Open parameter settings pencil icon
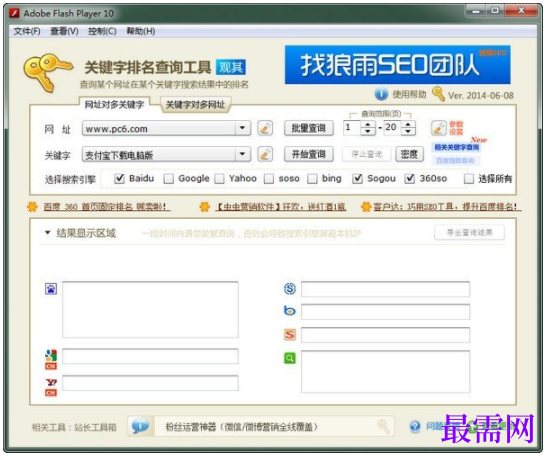The width and height of the screenshot is (553, 460). [x=438, y=128]
